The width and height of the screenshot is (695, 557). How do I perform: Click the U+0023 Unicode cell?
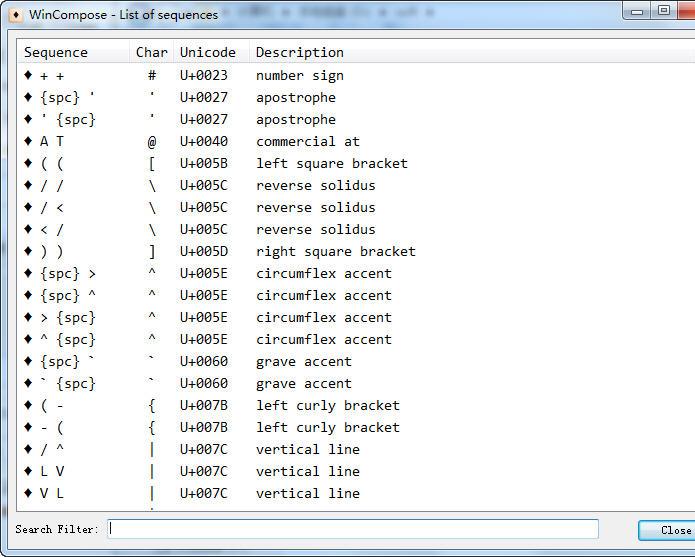click(x=203, y=75)
